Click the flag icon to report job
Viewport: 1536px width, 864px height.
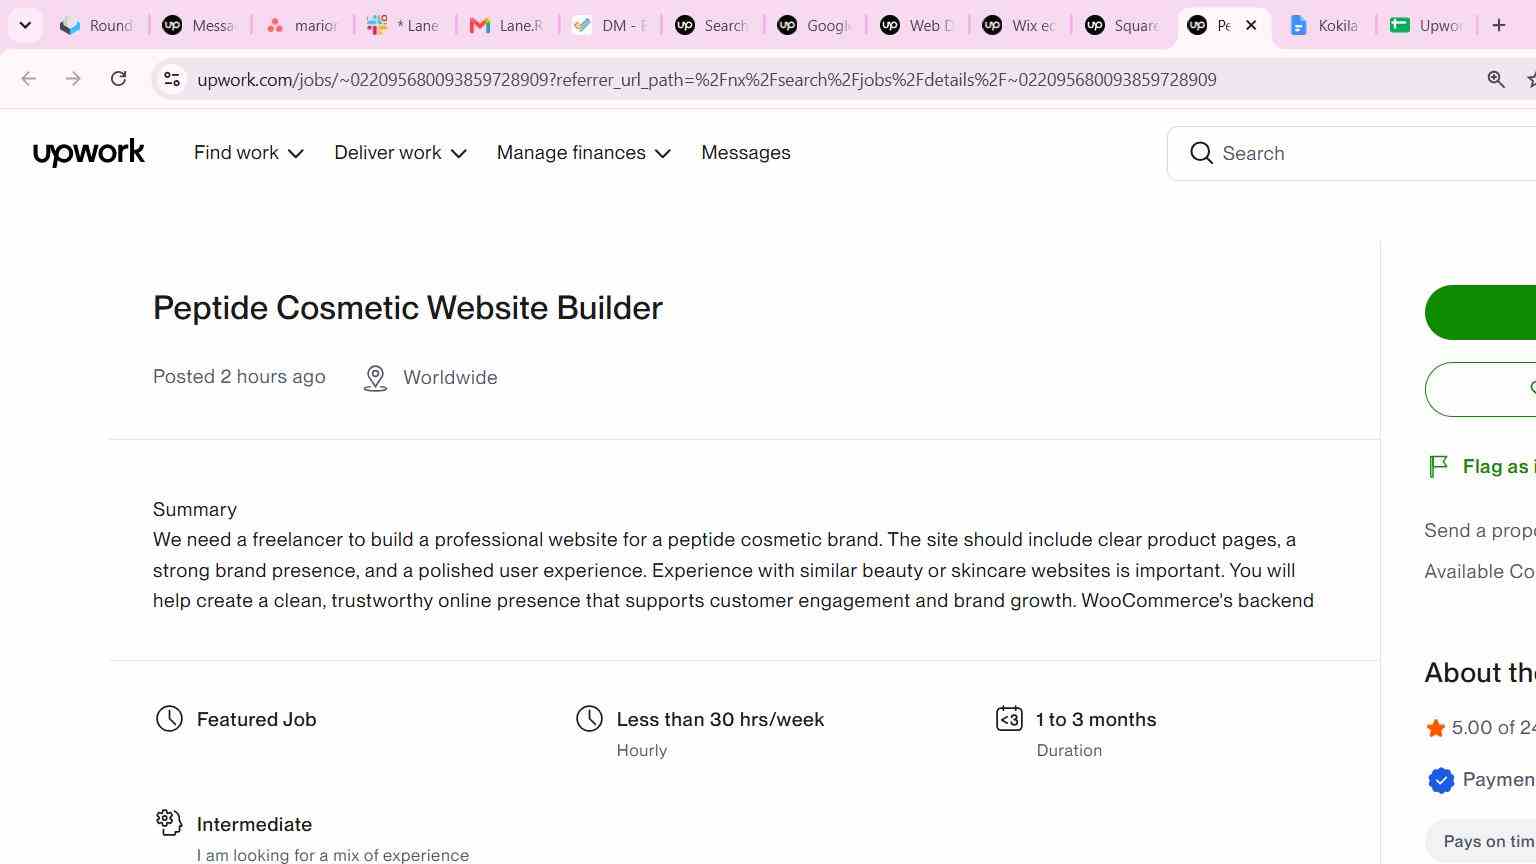1438,466
